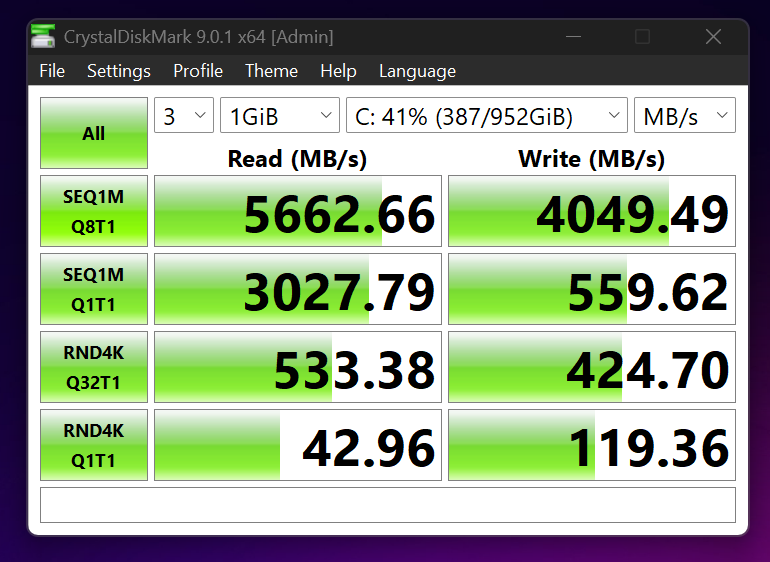This screenshot has height=562, width=770.
Task: Open the Help menu
Action: coord(338,71)
